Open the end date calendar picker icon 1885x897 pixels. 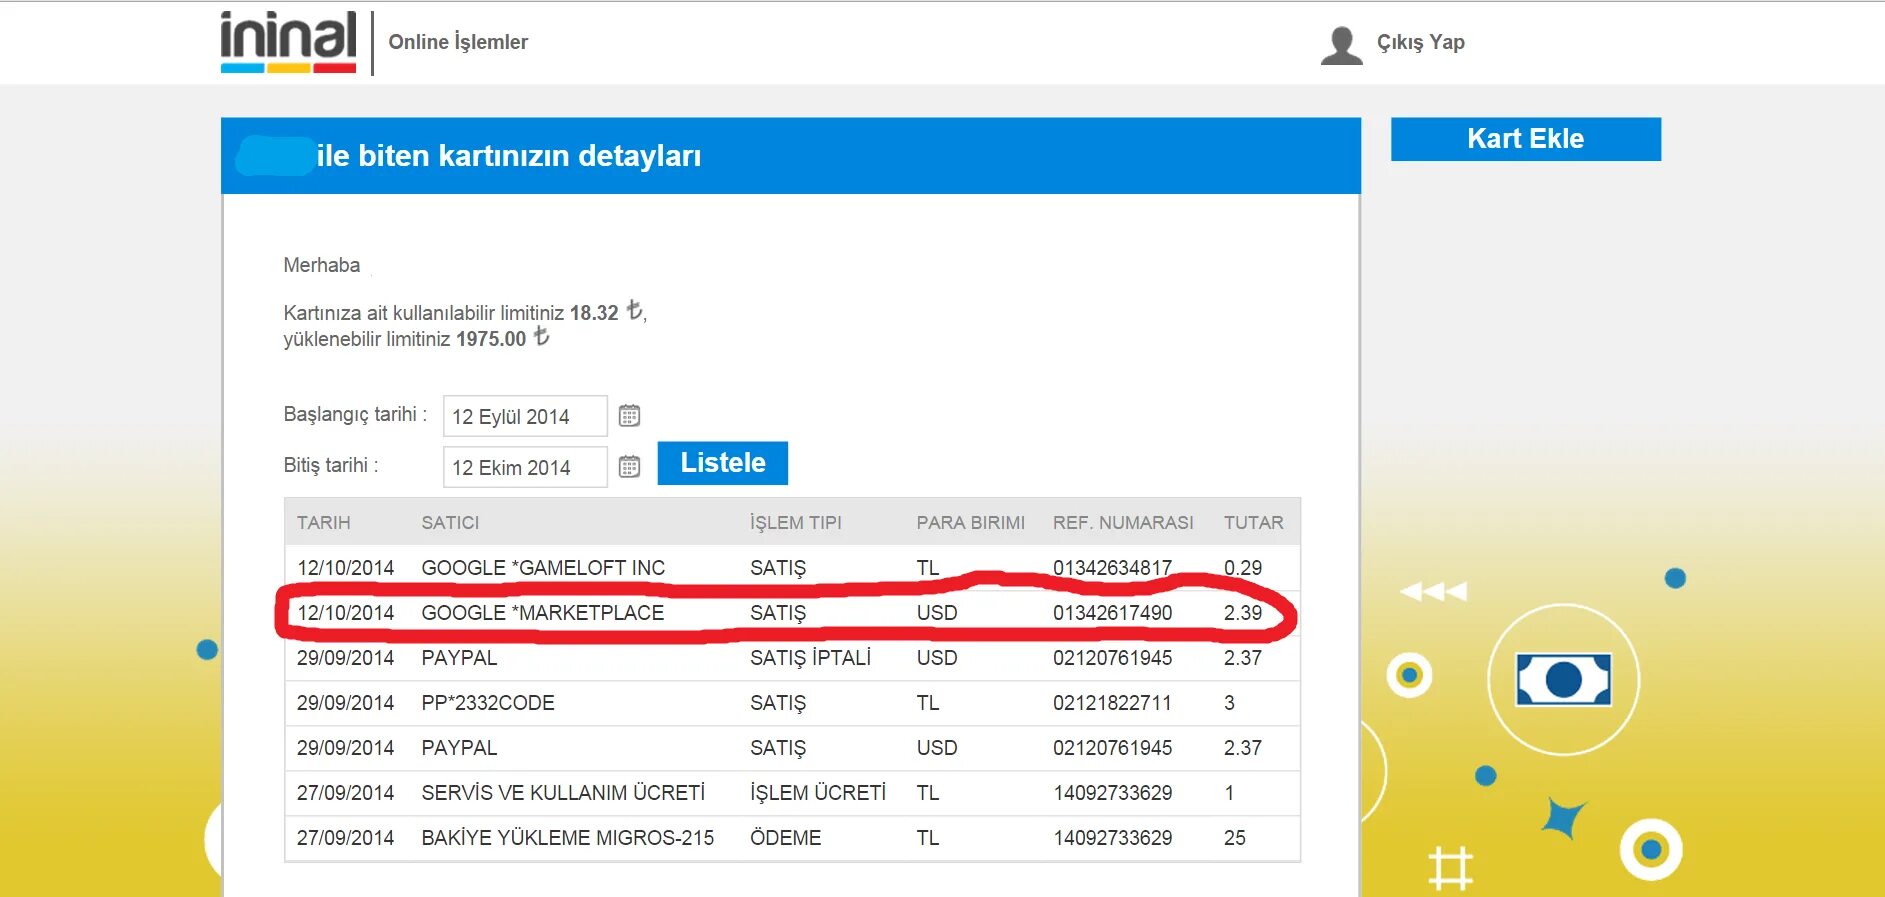629,467
